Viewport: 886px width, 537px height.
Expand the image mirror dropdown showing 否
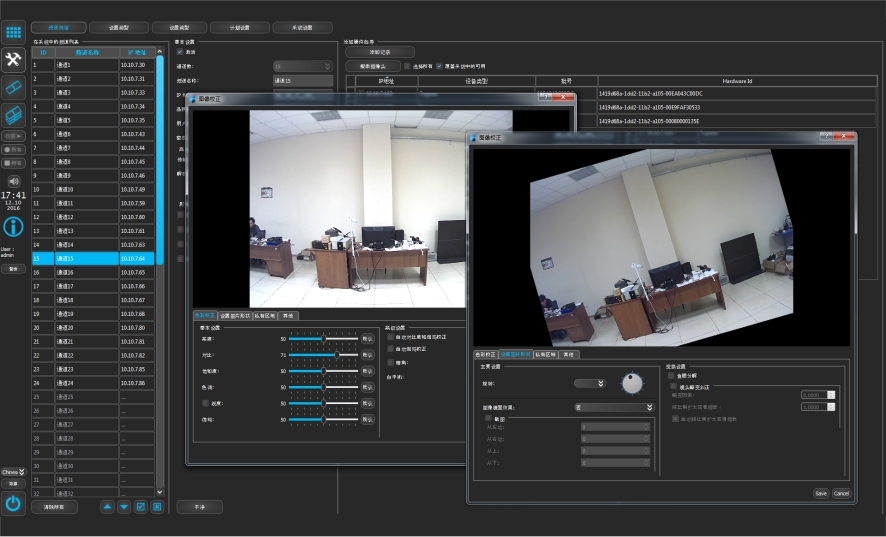(614, 408)
